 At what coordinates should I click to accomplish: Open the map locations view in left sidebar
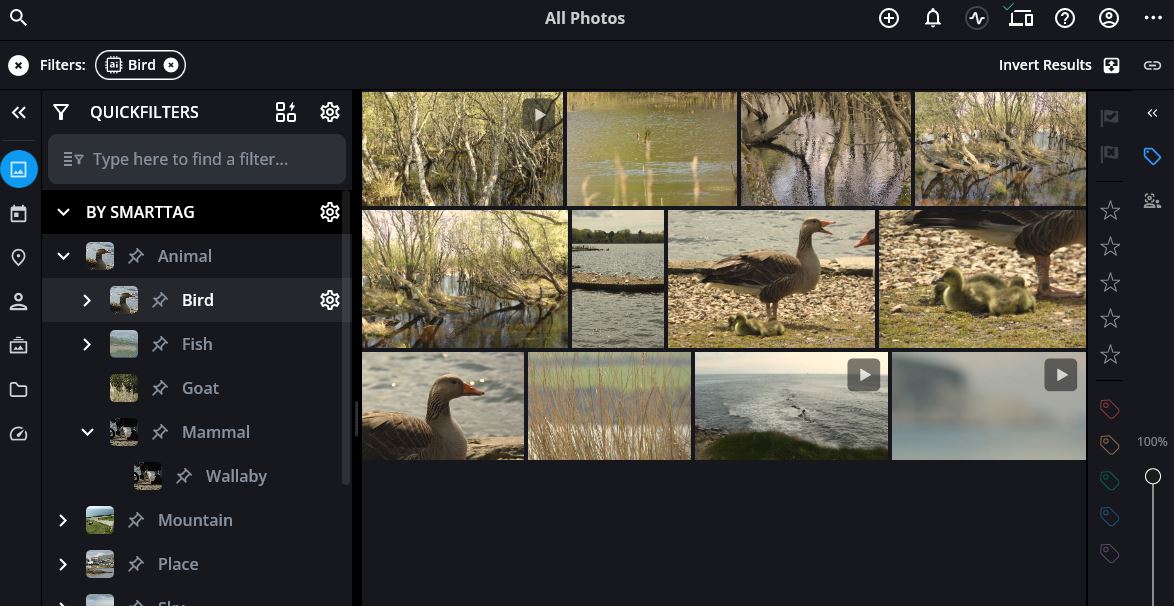(x=18, y=257)
